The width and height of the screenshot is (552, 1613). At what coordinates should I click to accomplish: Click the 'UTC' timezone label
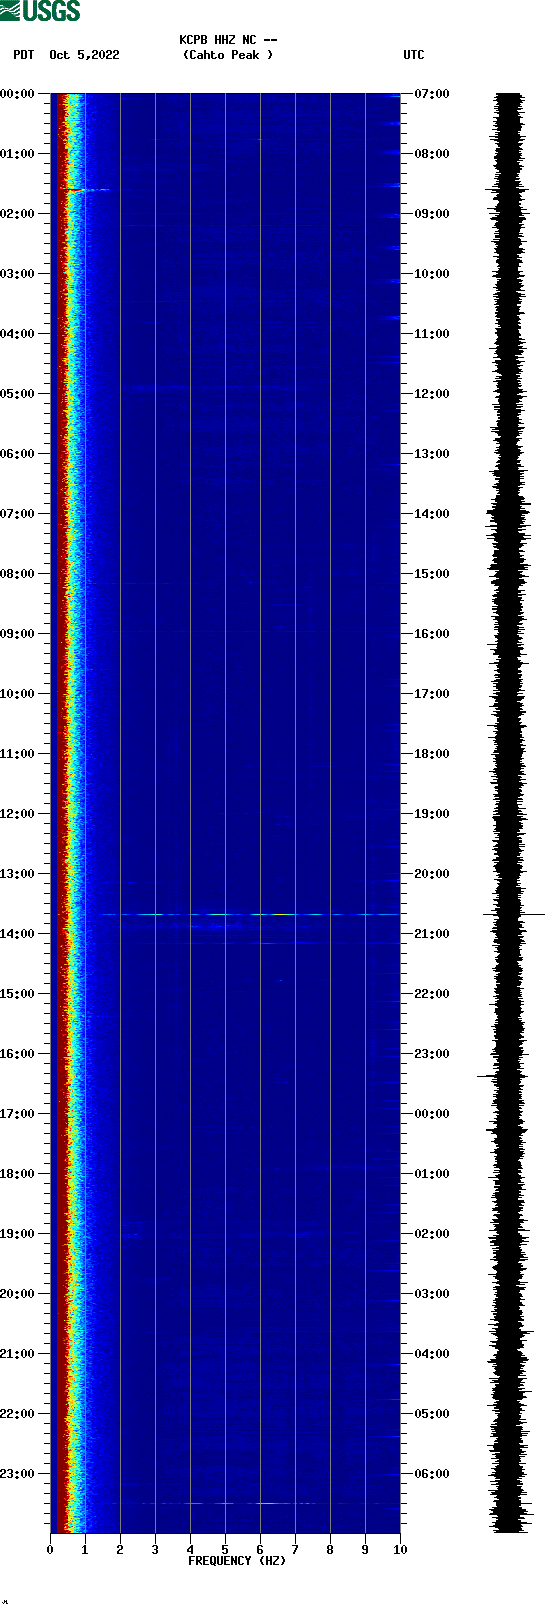414,55
